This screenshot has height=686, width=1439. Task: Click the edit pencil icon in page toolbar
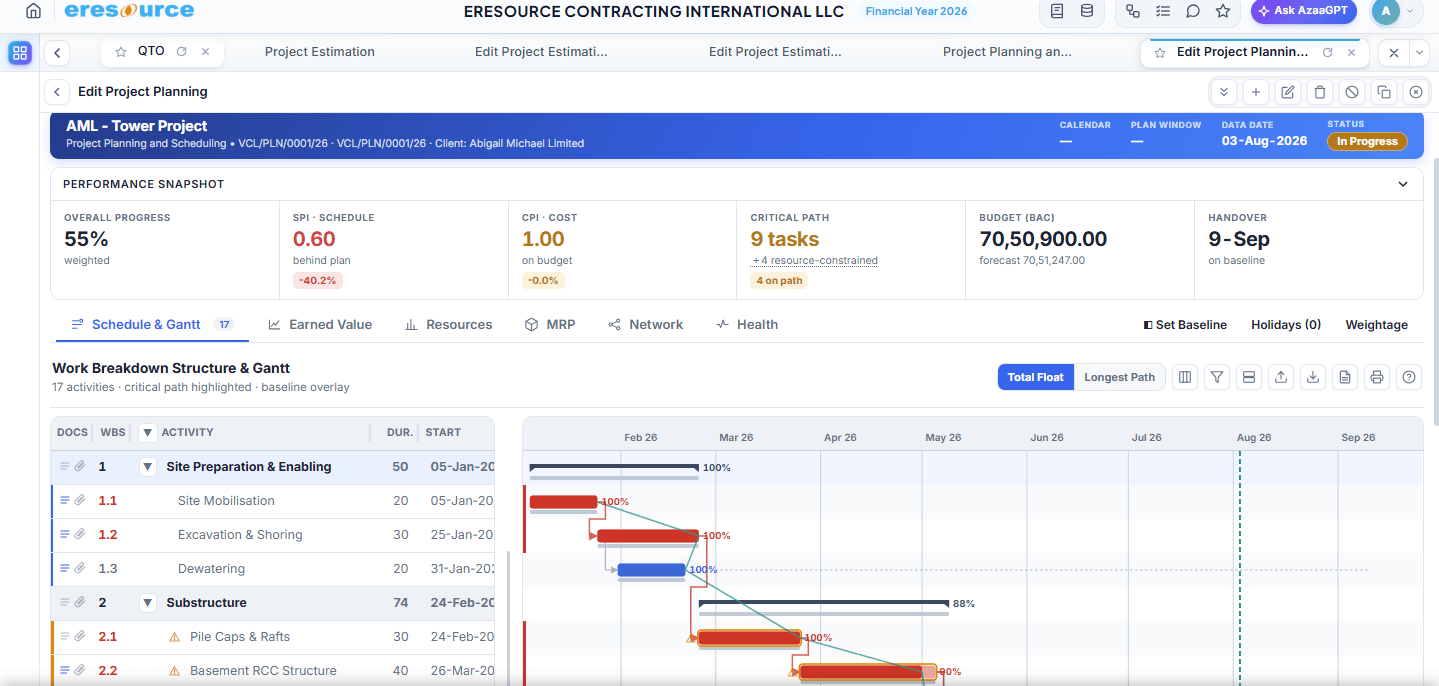pos(1288,92)
